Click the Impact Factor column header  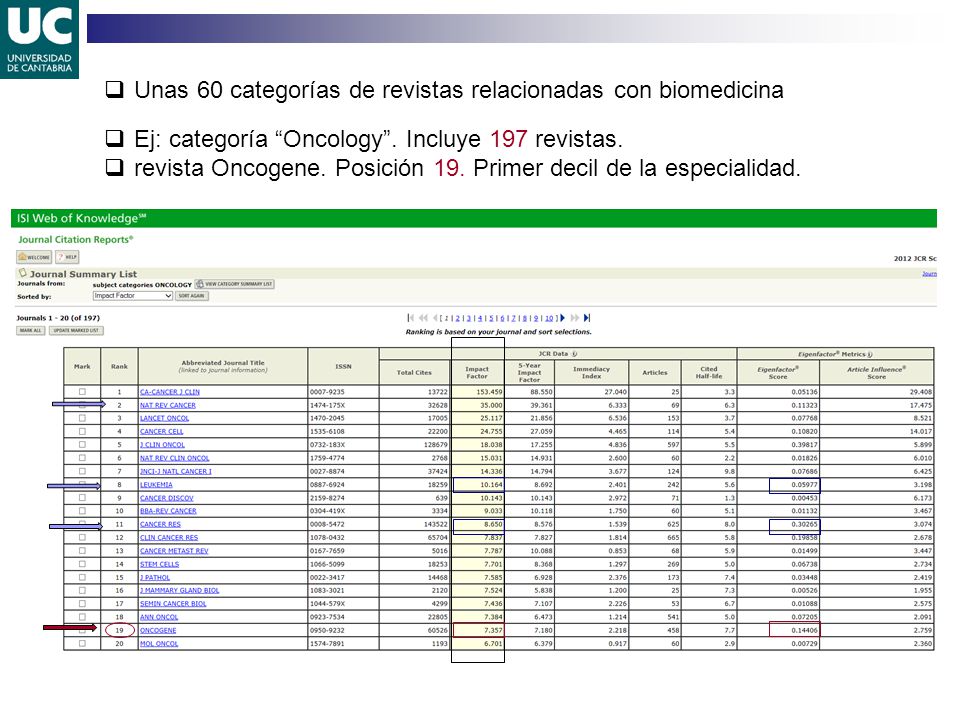477,372
